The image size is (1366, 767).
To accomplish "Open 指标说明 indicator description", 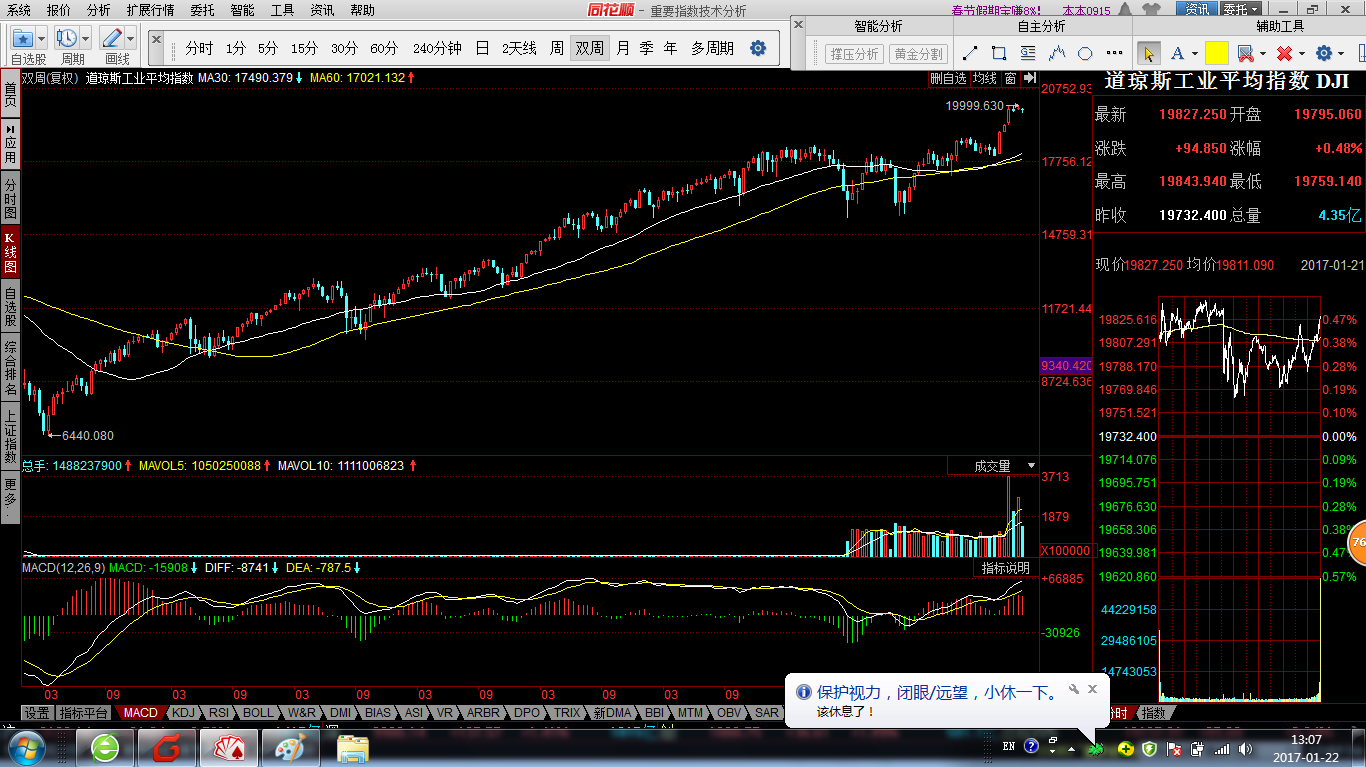I will pos(1005,568).
